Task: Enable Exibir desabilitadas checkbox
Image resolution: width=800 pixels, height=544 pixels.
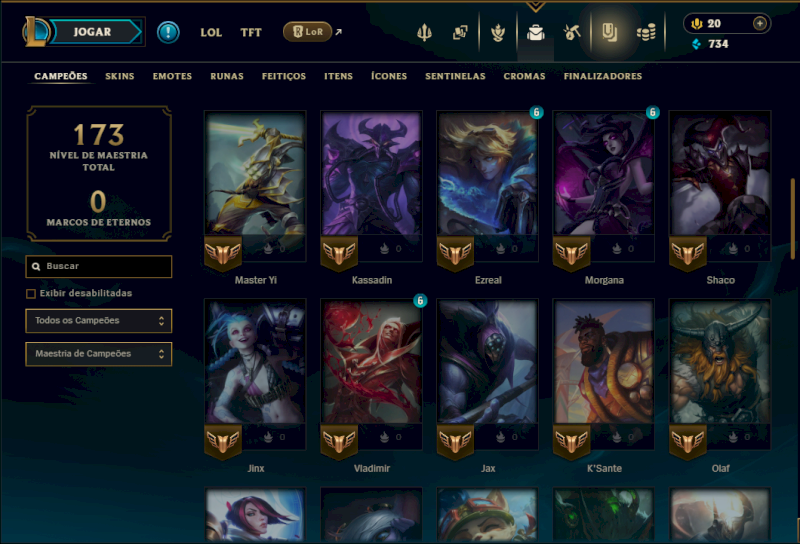Action: pyautogui.click(x=31, y=293)
